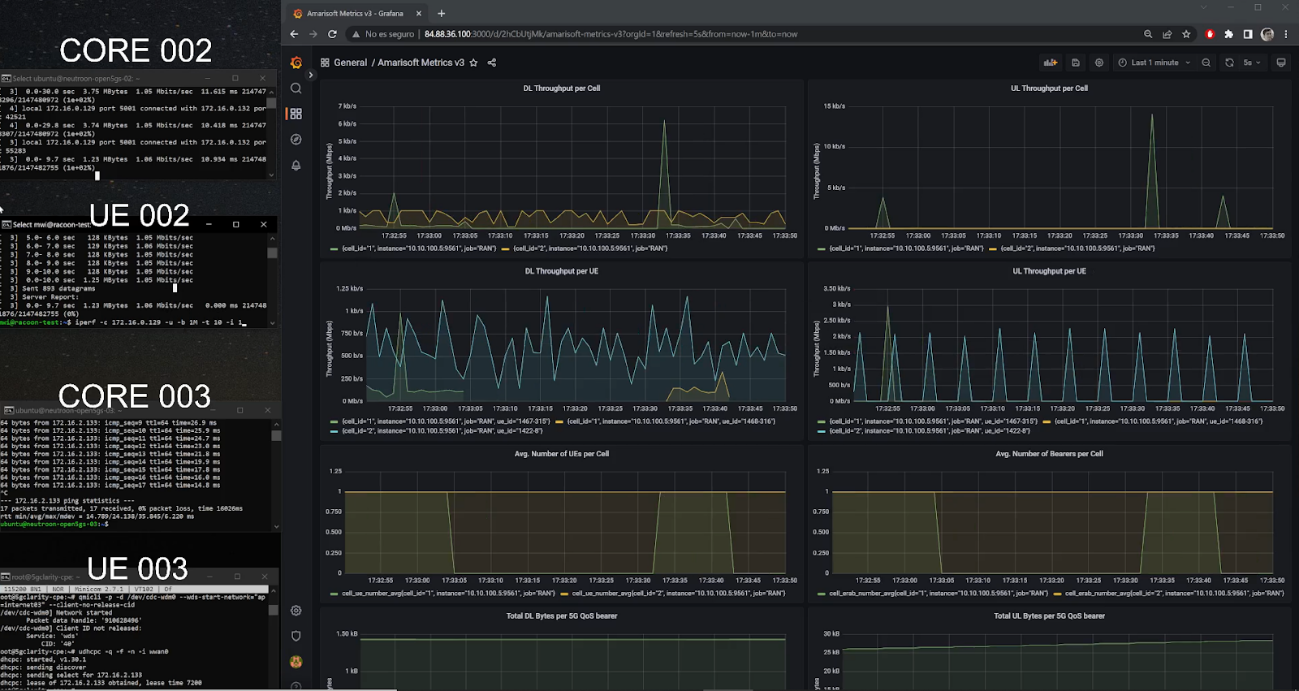
Task: Star the Amarisoft Metrics v3 dashboard
Action: [474, 62]
